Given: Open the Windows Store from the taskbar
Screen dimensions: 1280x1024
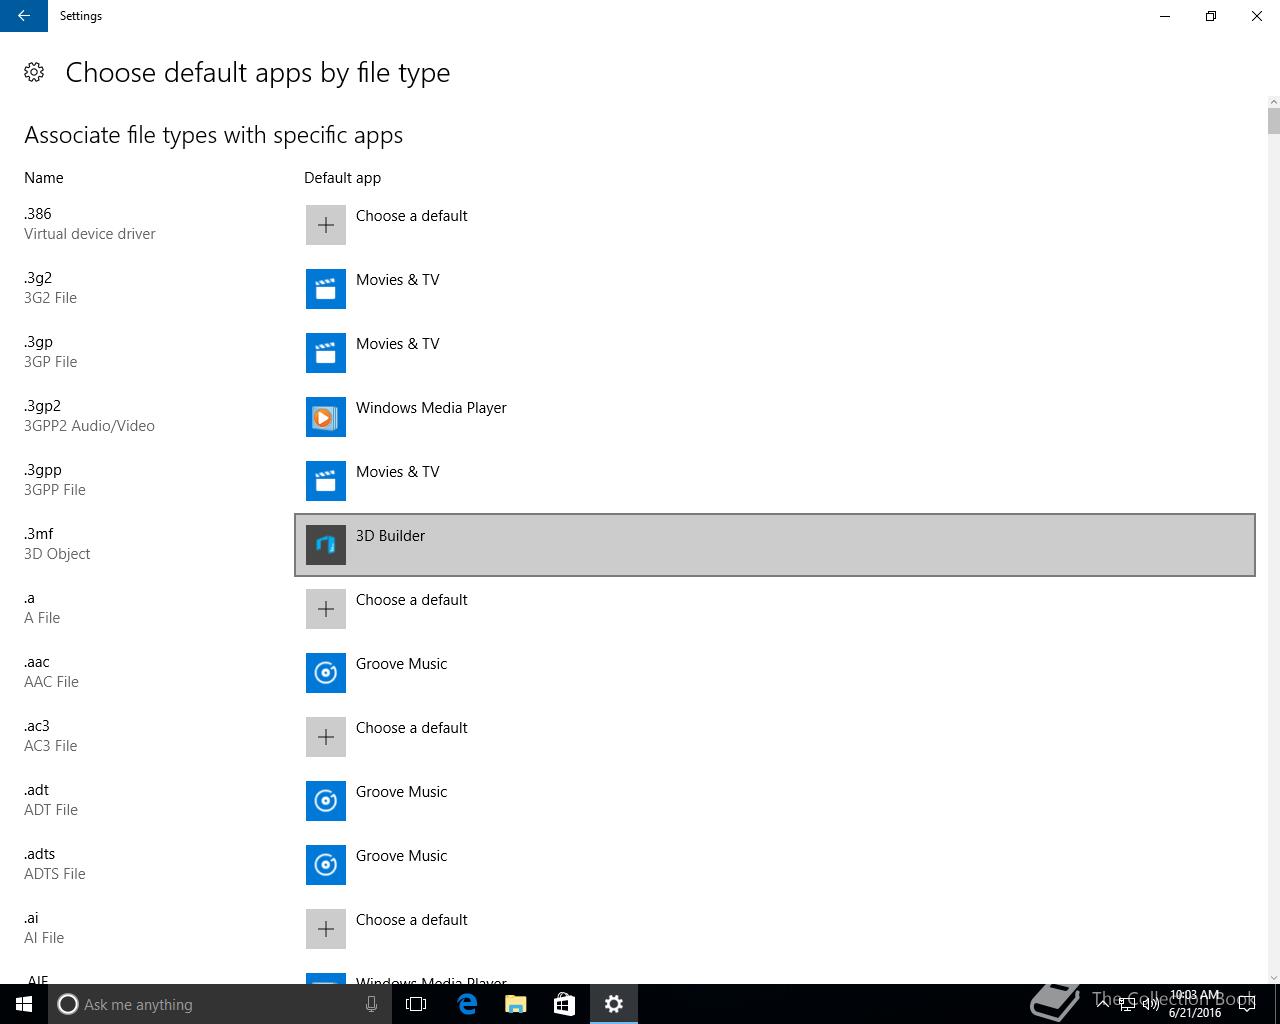Looking at the screenshot, I should pyautogui.click(x=564, y=1004).
